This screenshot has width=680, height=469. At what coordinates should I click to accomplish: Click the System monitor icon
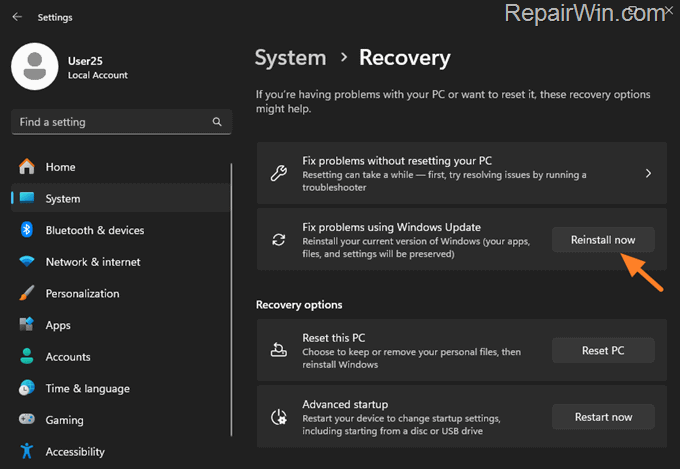26,198
